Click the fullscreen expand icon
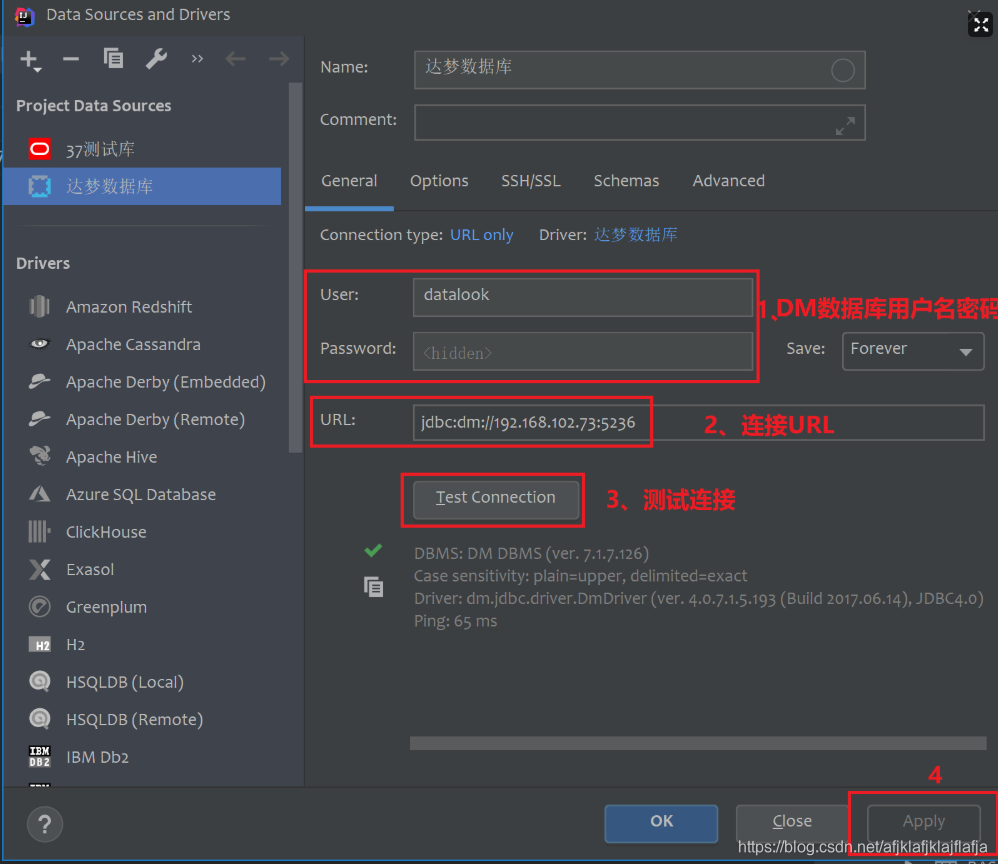Screen dimensions: 998x866 click(981, 25)
